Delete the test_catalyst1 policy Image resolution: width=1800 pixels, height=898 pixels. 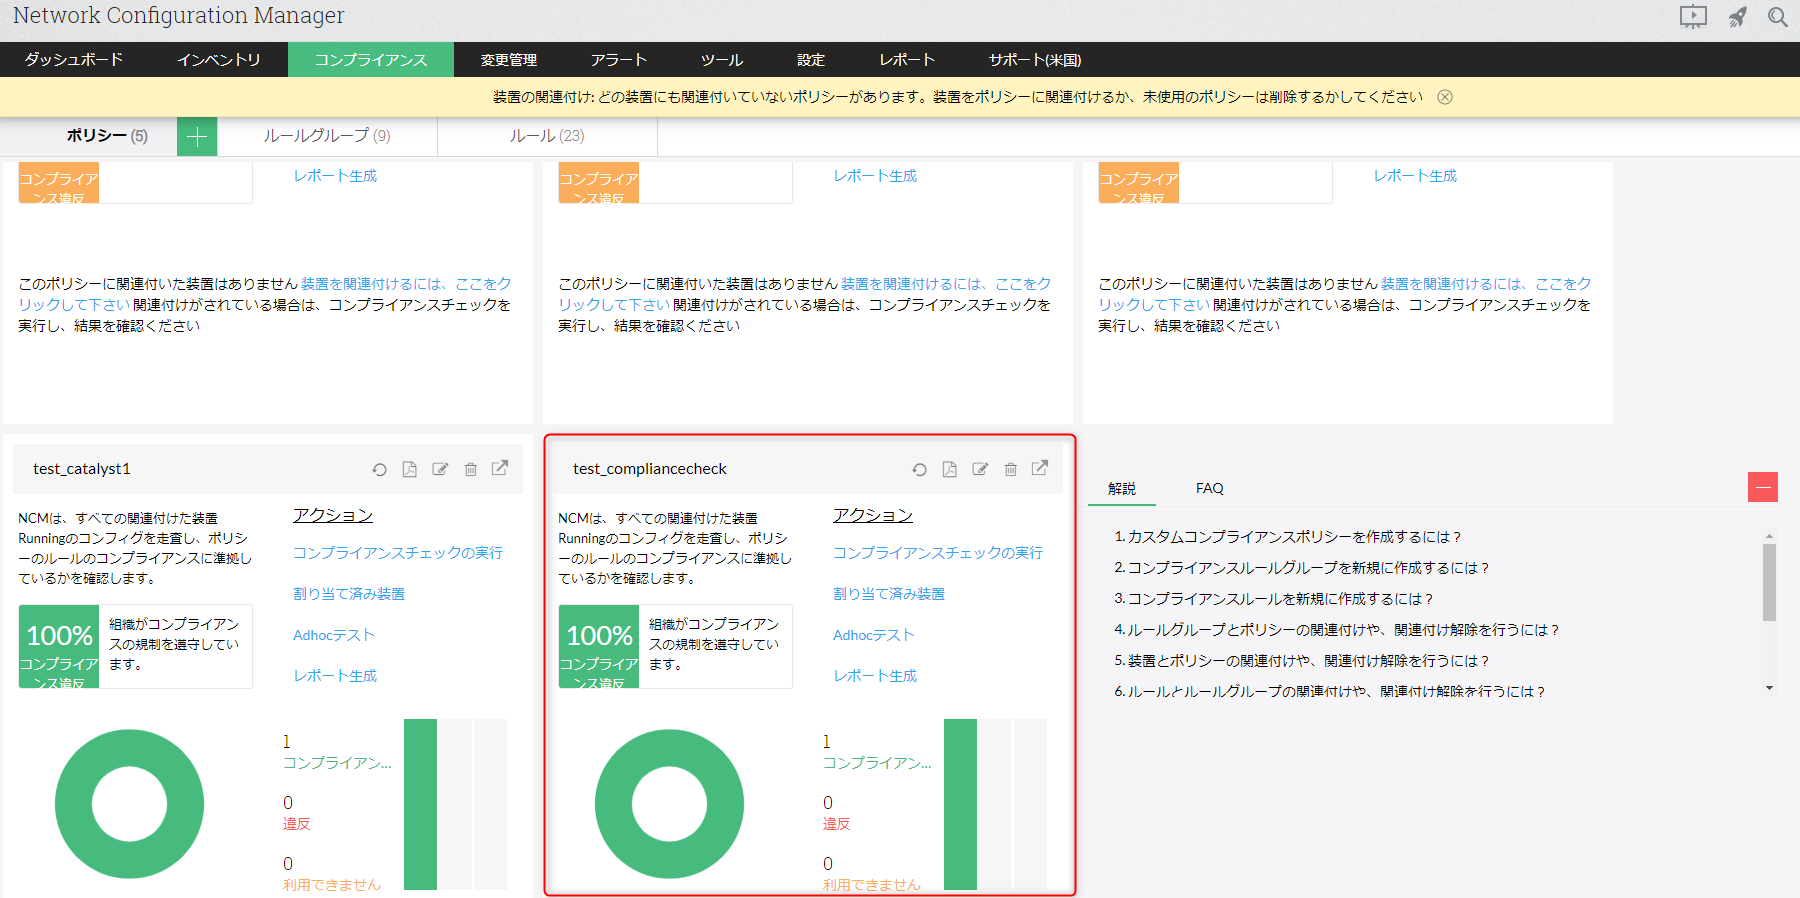pos(470,469)
